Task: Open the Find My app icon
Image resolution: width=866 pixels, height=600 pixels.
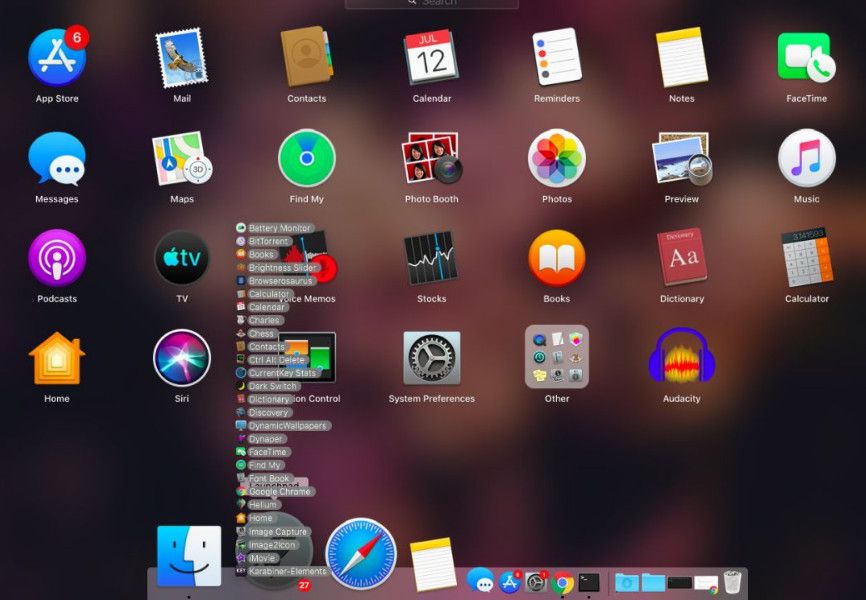Action: (306, 159)
